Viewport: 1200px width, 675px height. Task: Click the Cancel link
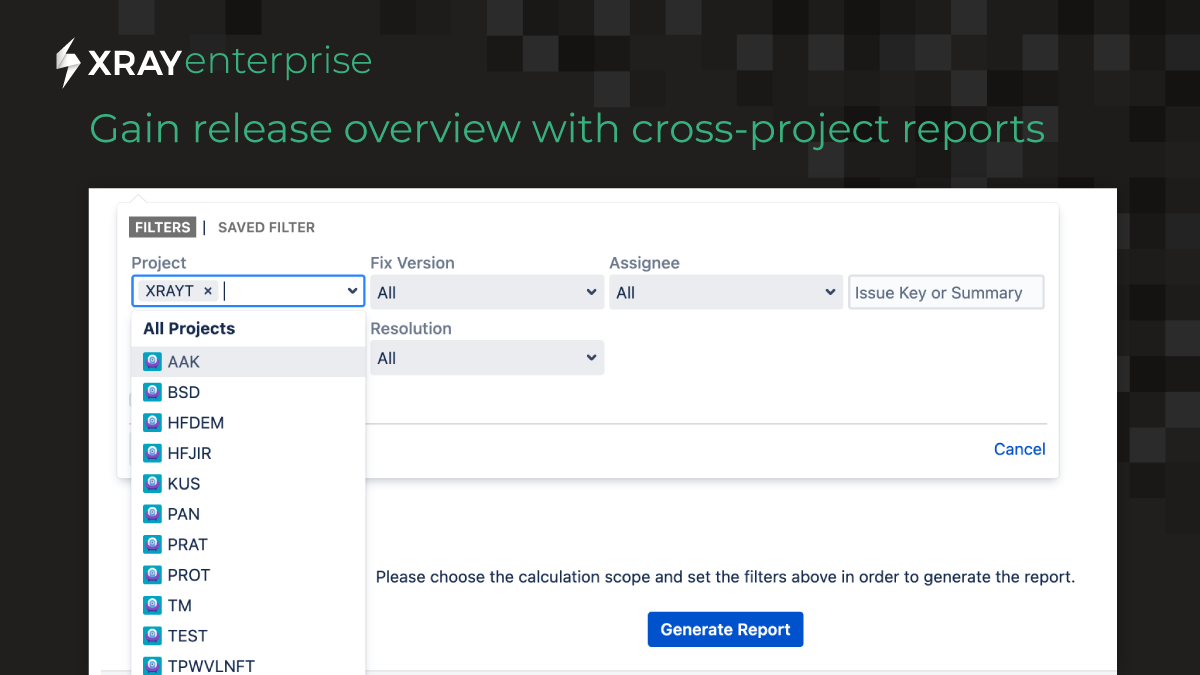click(x=1019, y=449)
